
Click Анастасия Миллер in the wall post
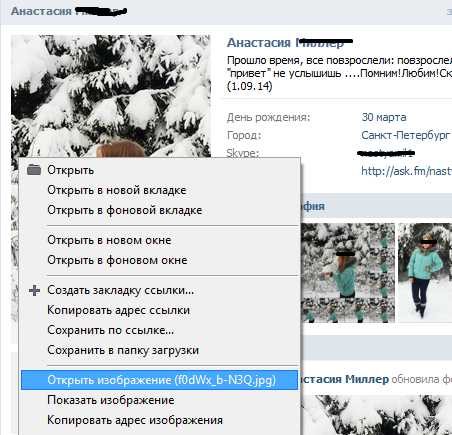(x=345, y=379)
